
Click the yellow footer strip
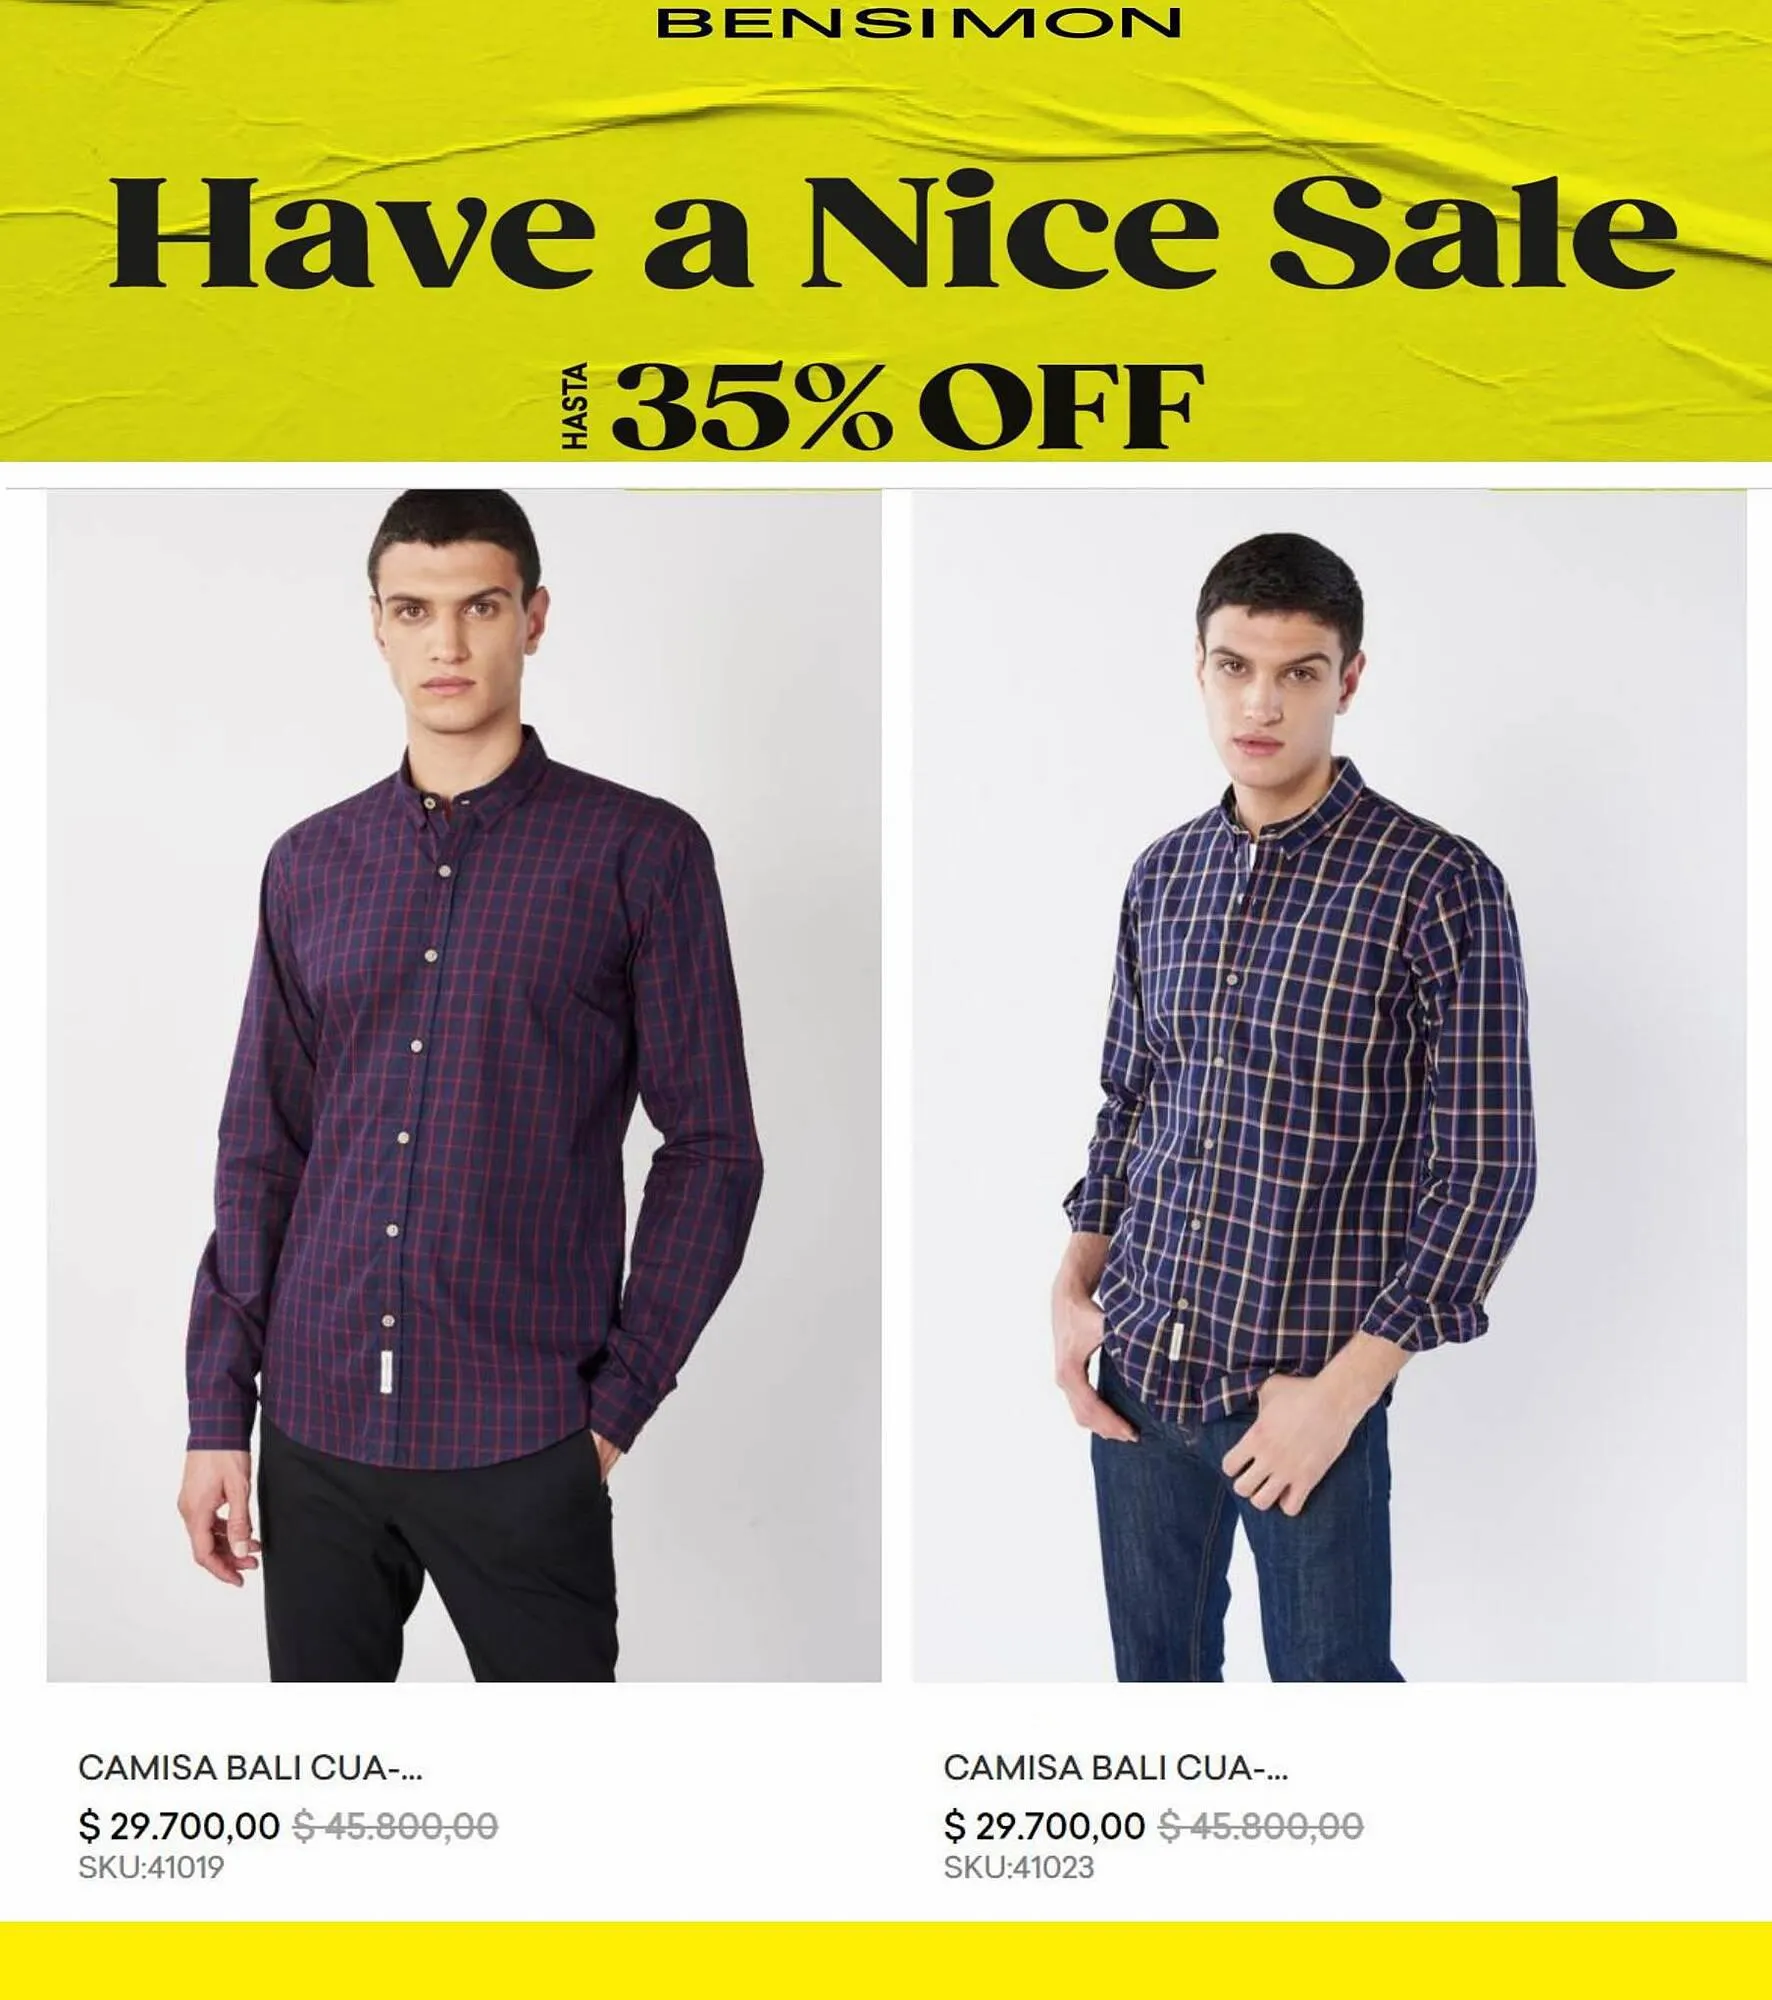click(886, 1960)
